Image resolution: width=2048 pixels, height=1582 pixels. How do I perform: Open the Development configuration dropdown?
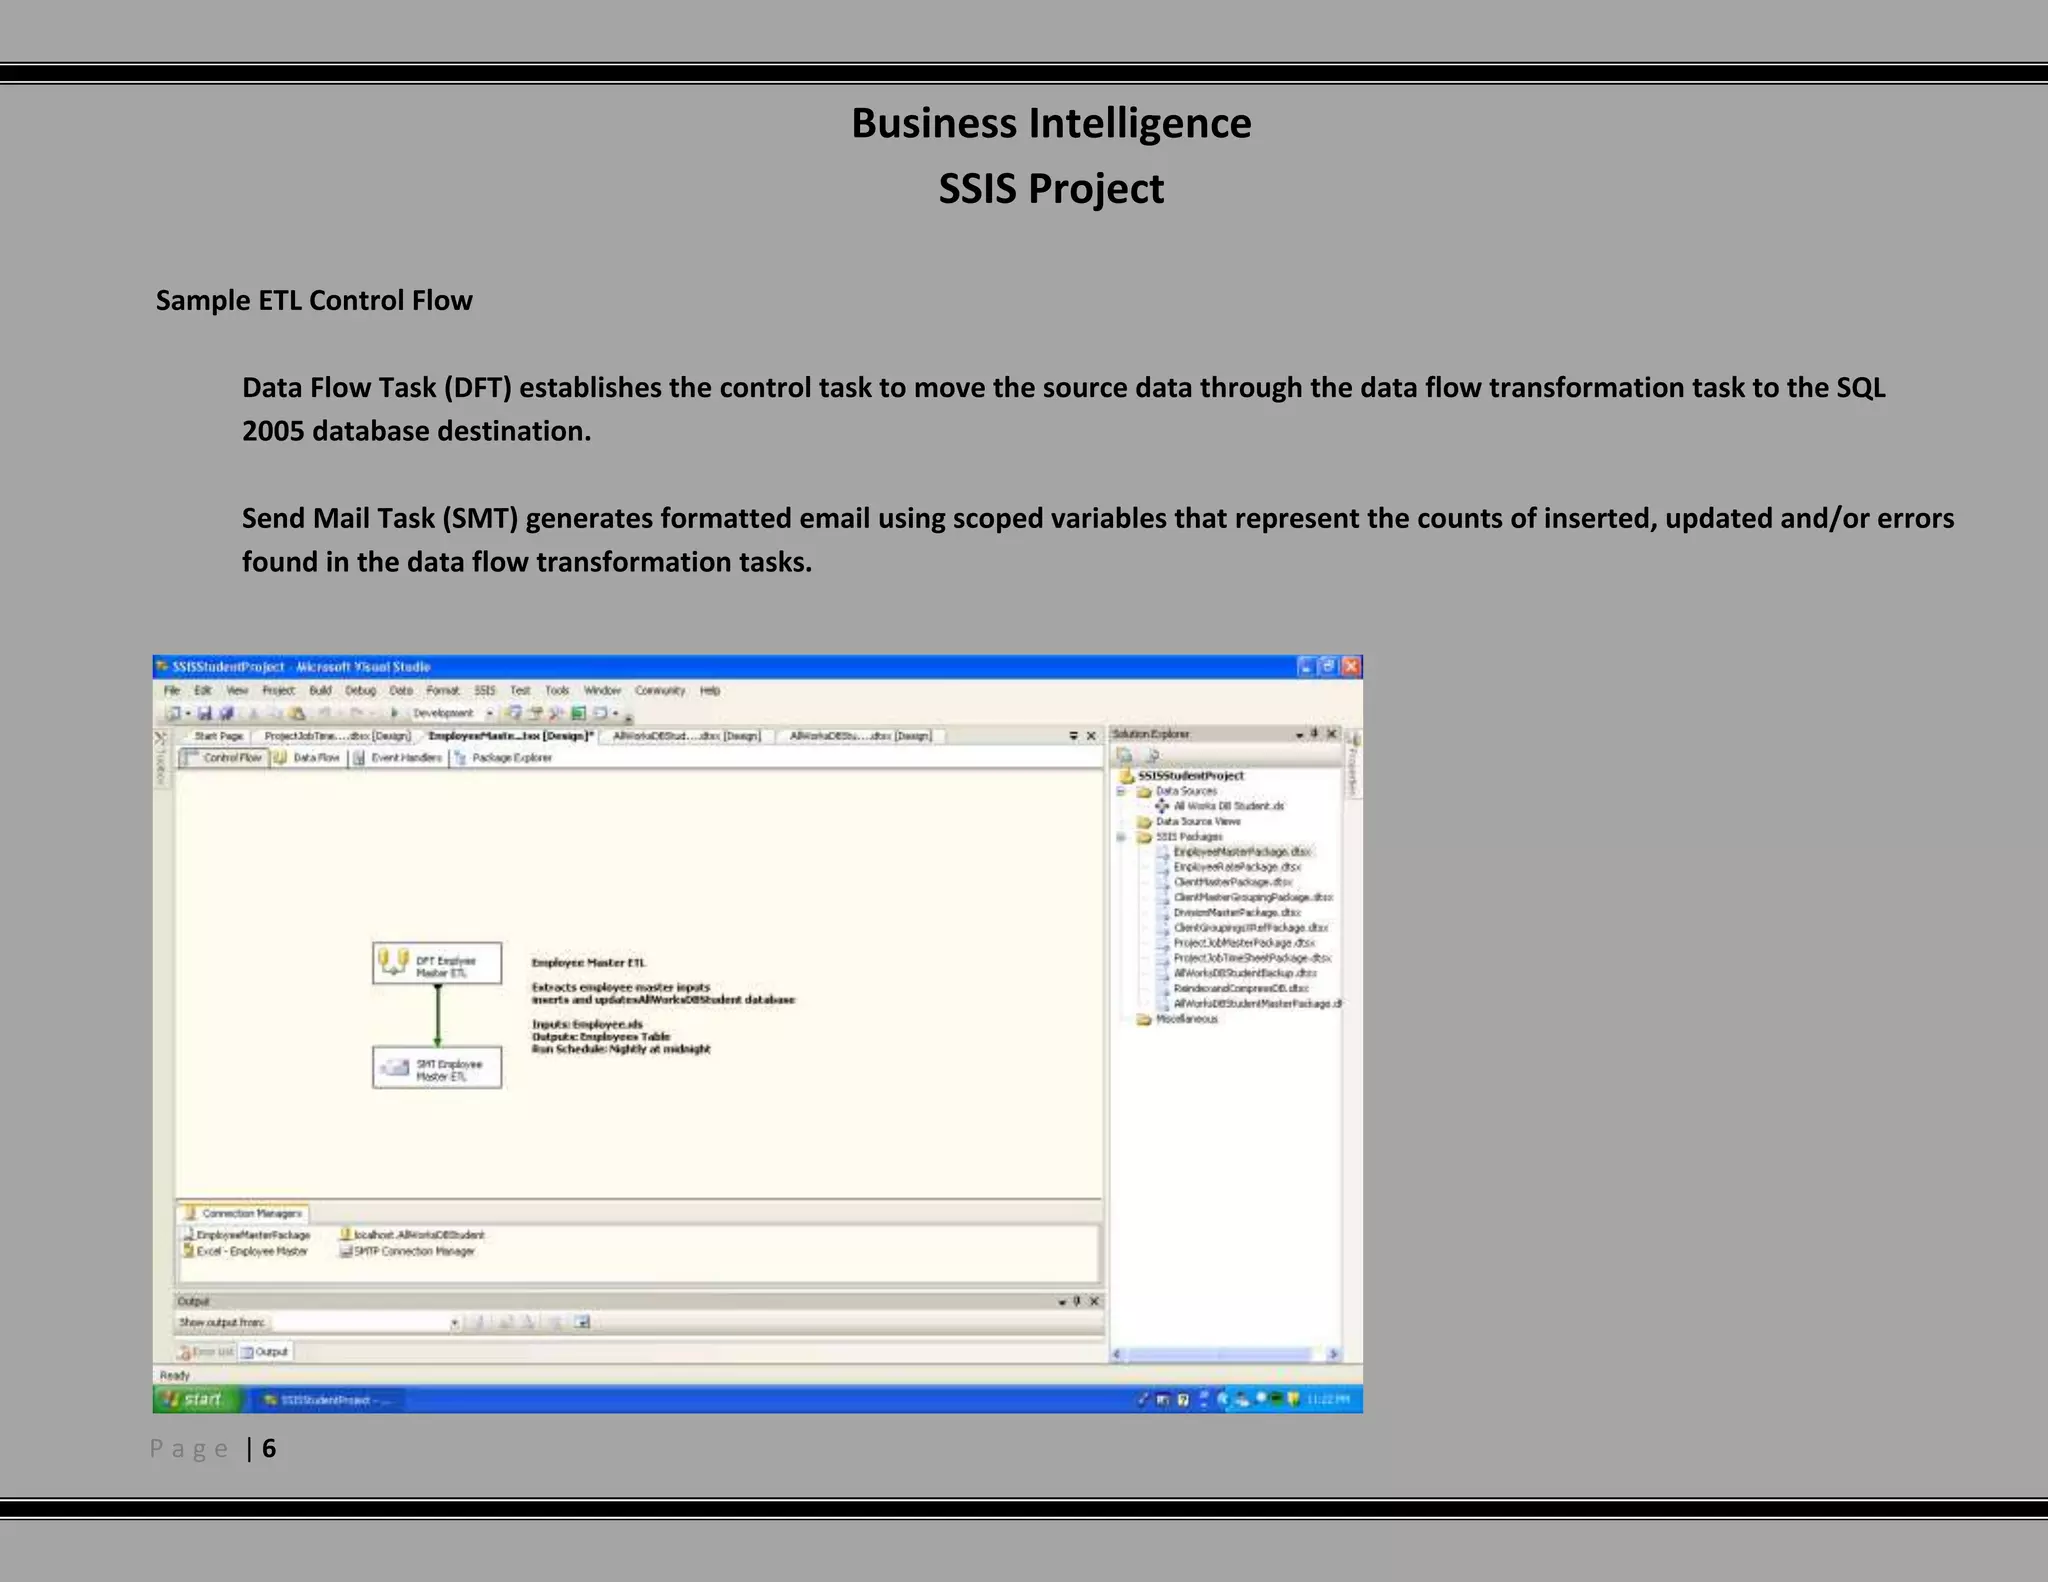[x=490, y=713]
